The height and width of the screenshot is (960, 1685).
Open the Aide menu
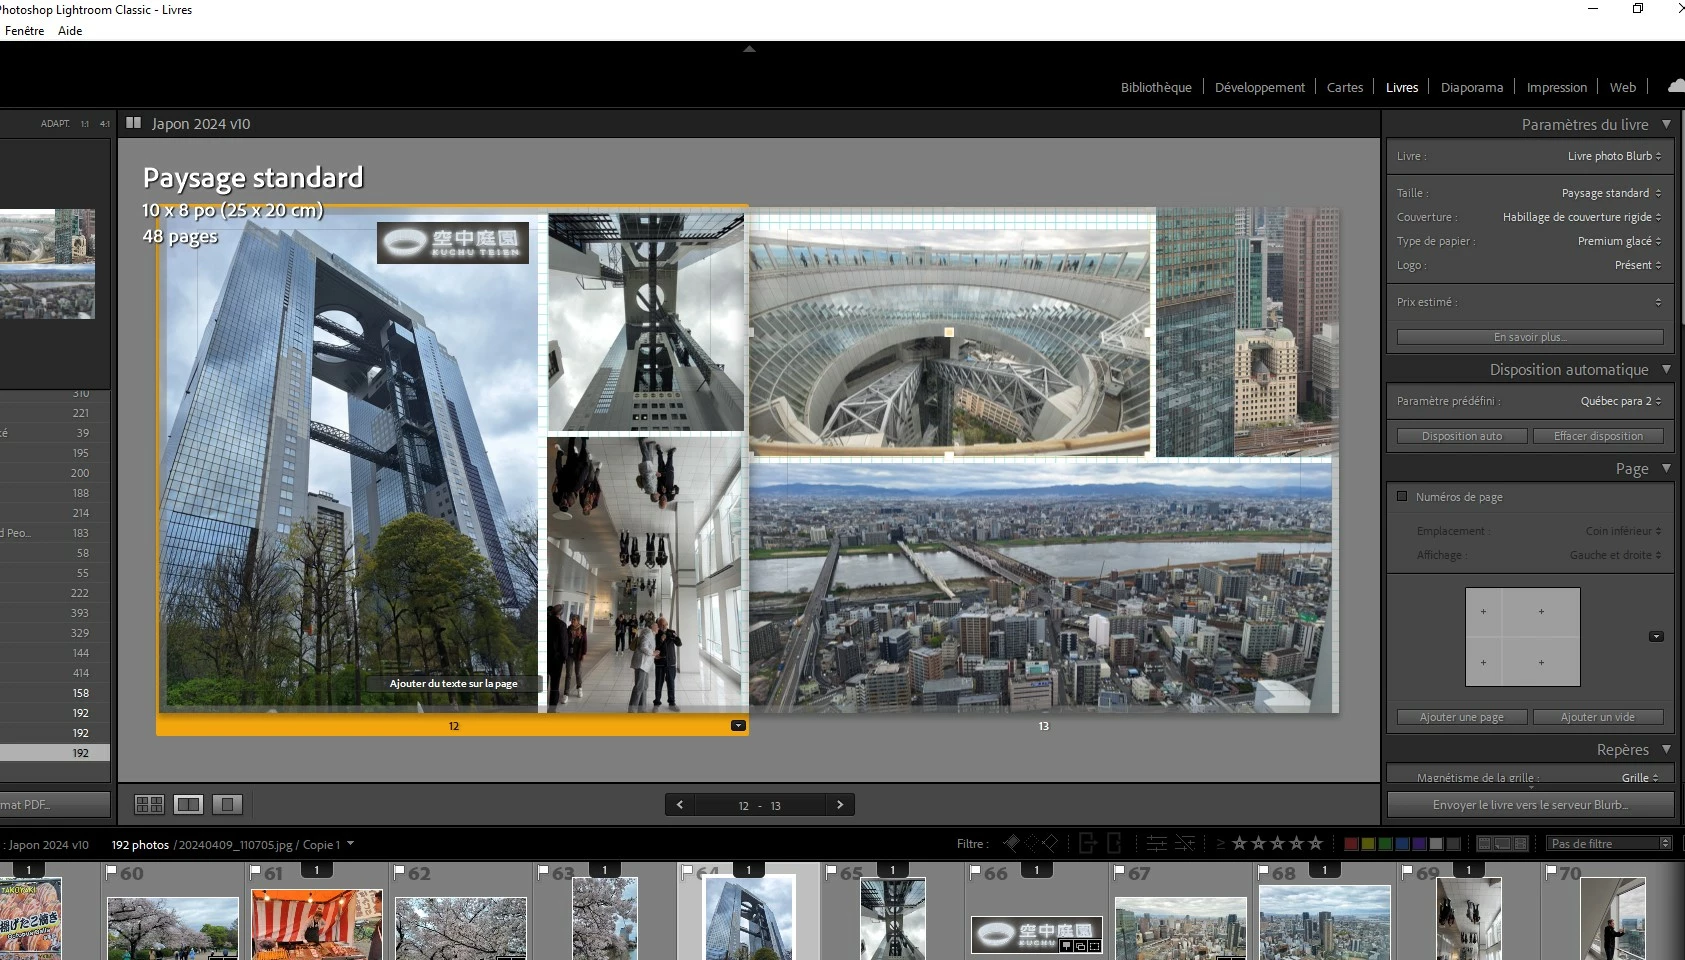[70, 31]
